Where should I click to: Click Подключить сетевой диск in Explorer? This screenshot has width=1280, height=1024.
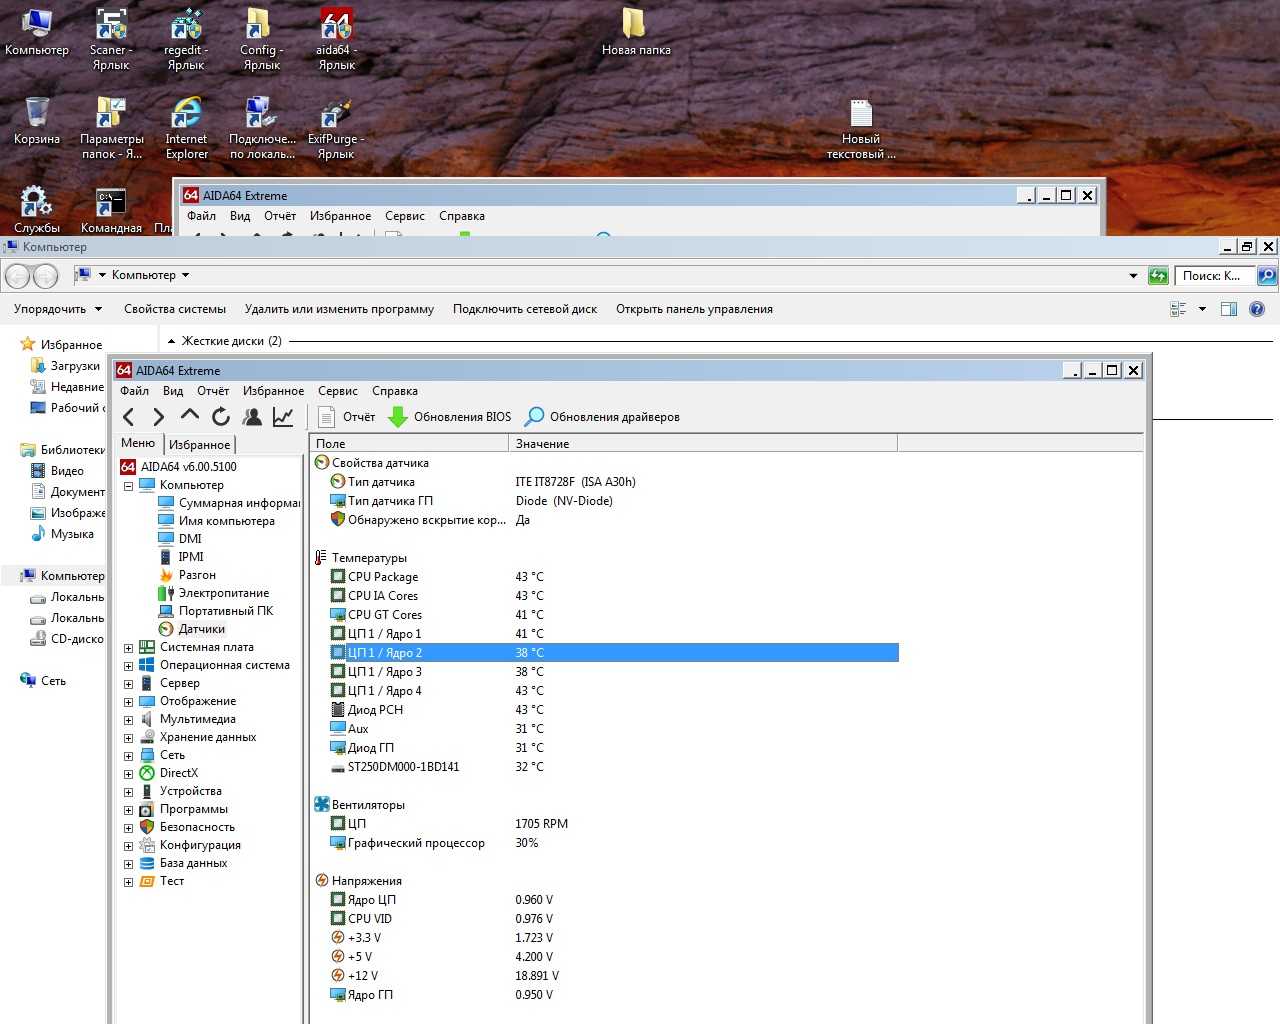tap(525, 309)
